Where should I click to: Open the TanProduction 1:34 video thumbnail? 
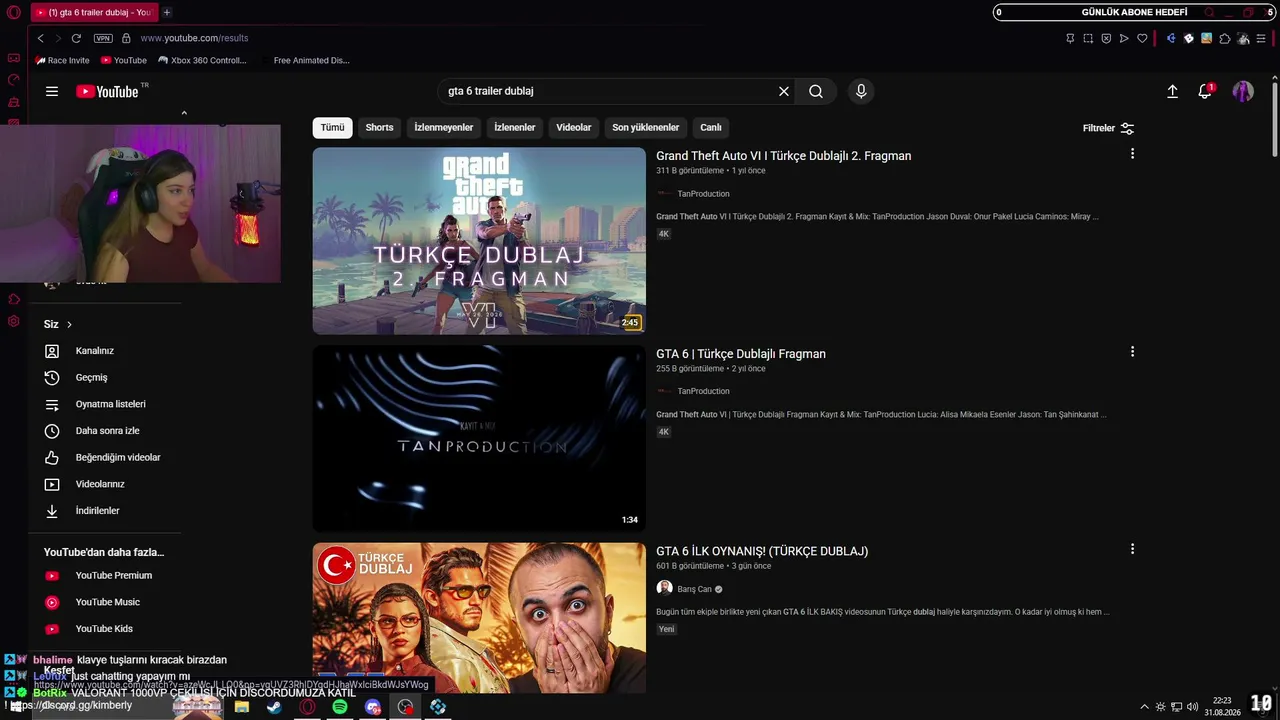pyautogui.click(x=479, y=438)
